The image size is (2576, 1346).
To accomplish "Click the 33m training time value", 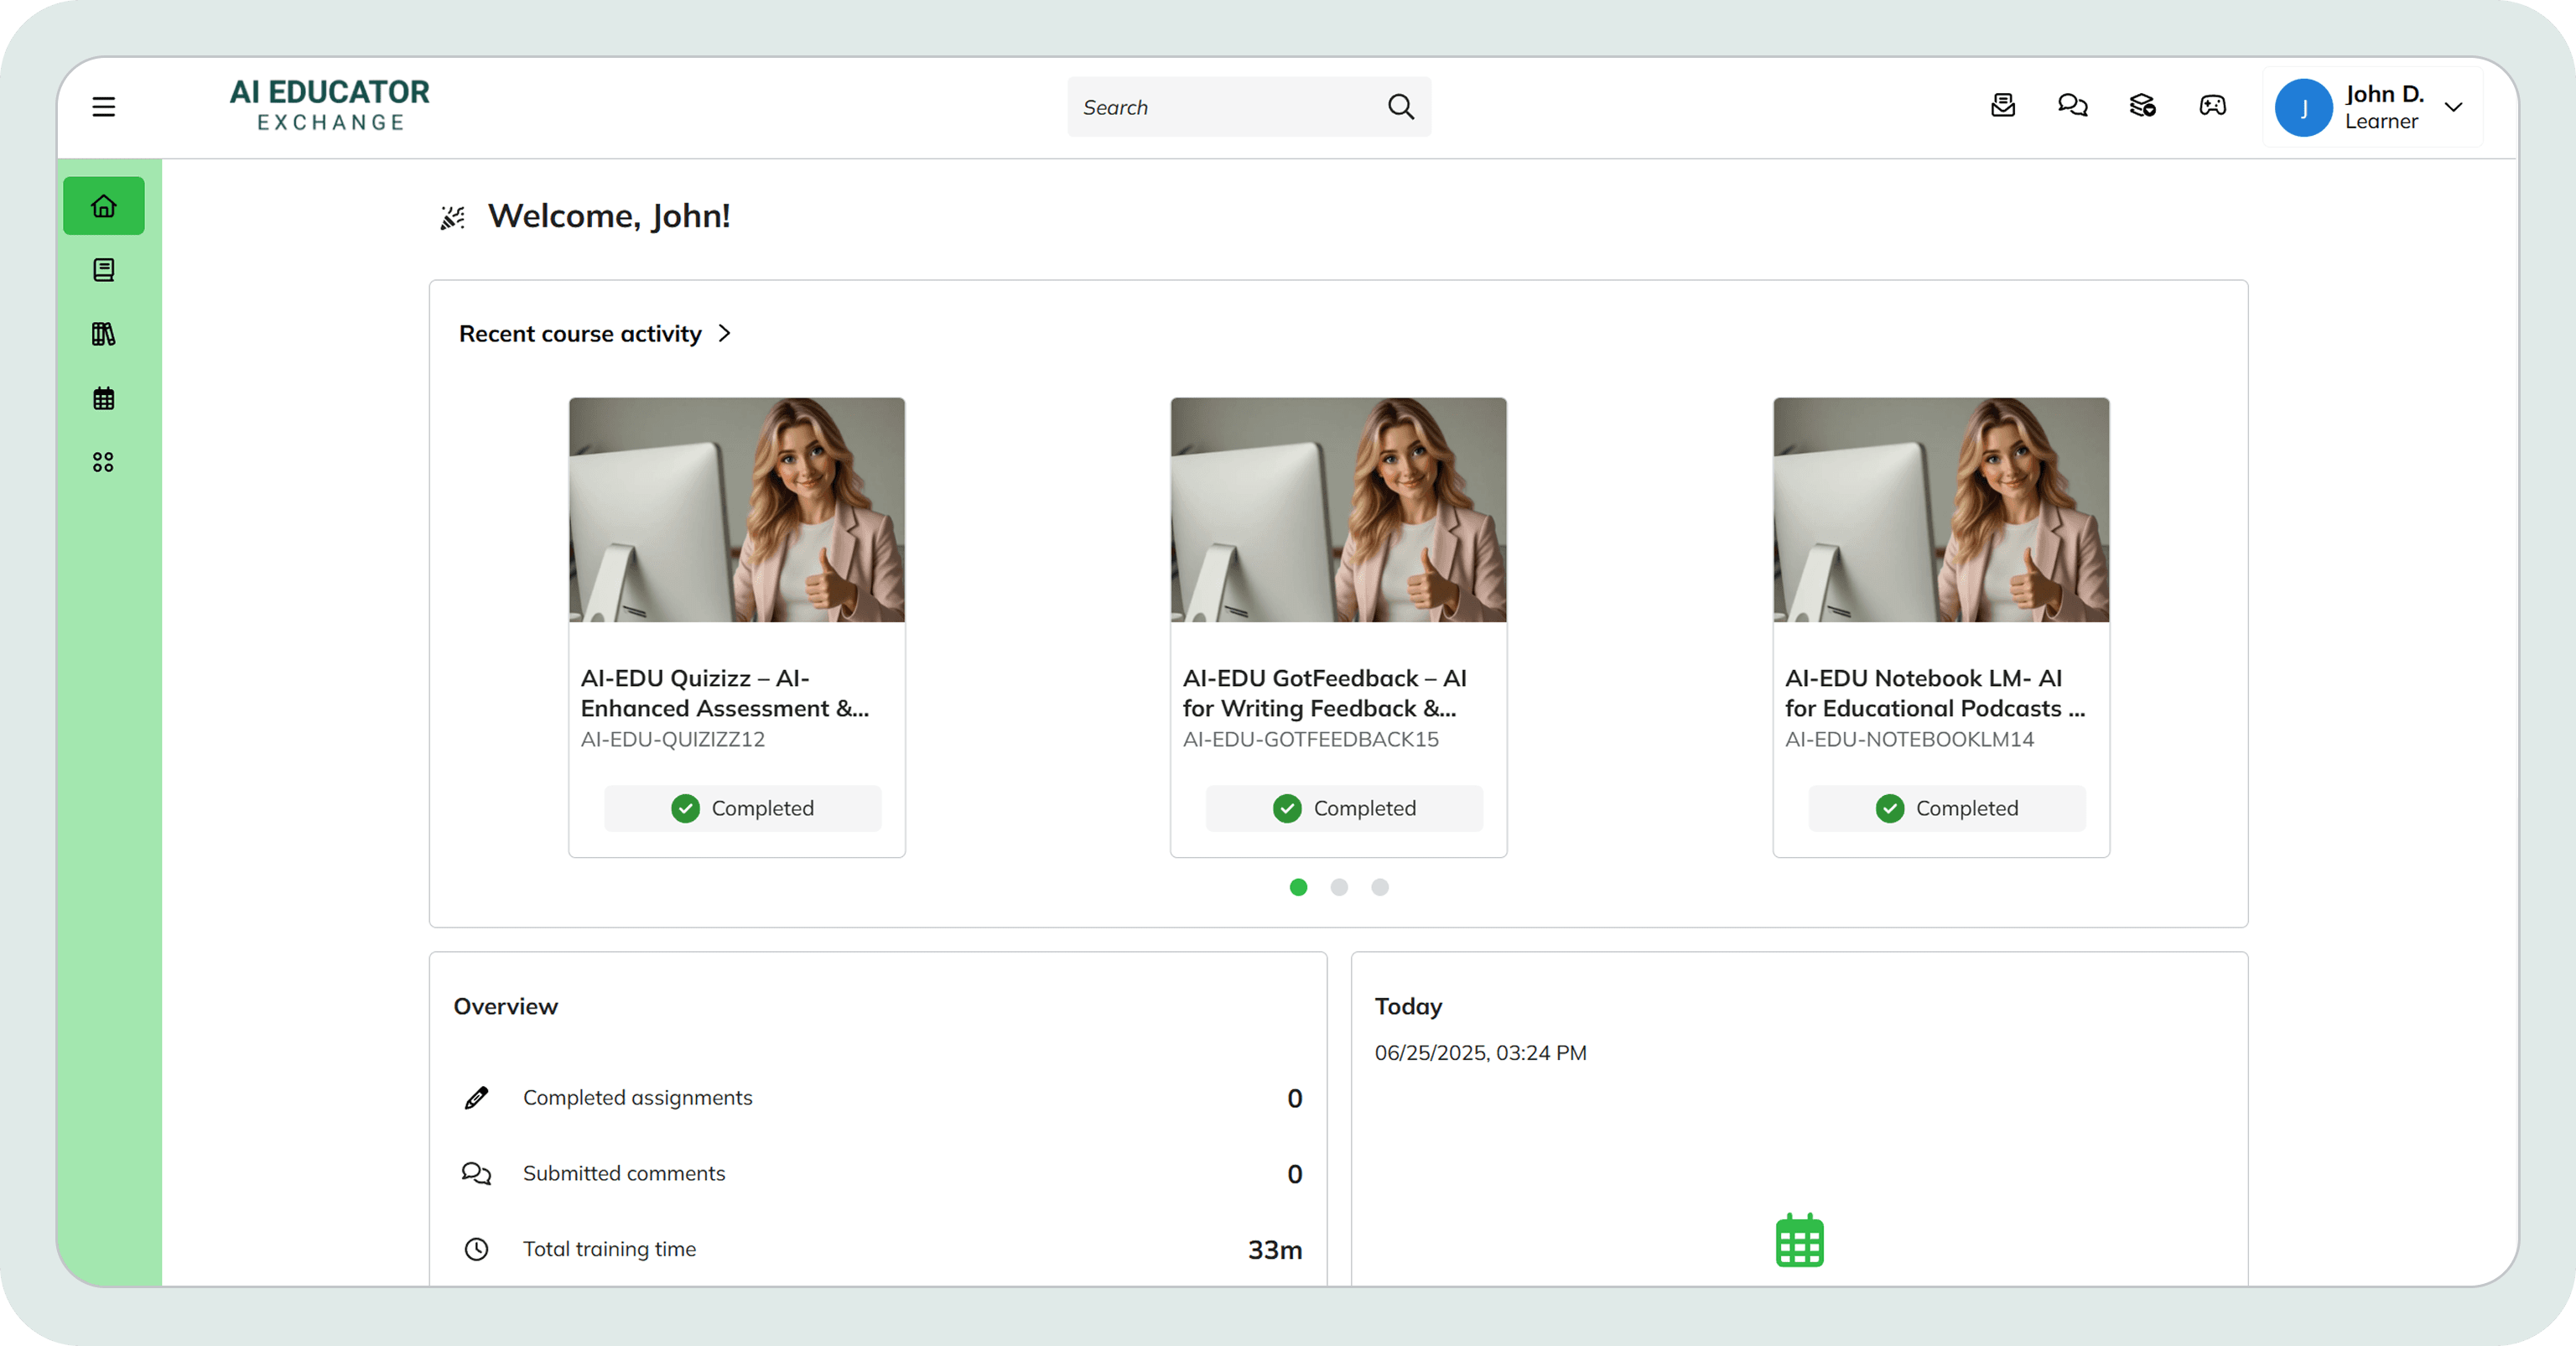I will click(x=1275, y=1250).
